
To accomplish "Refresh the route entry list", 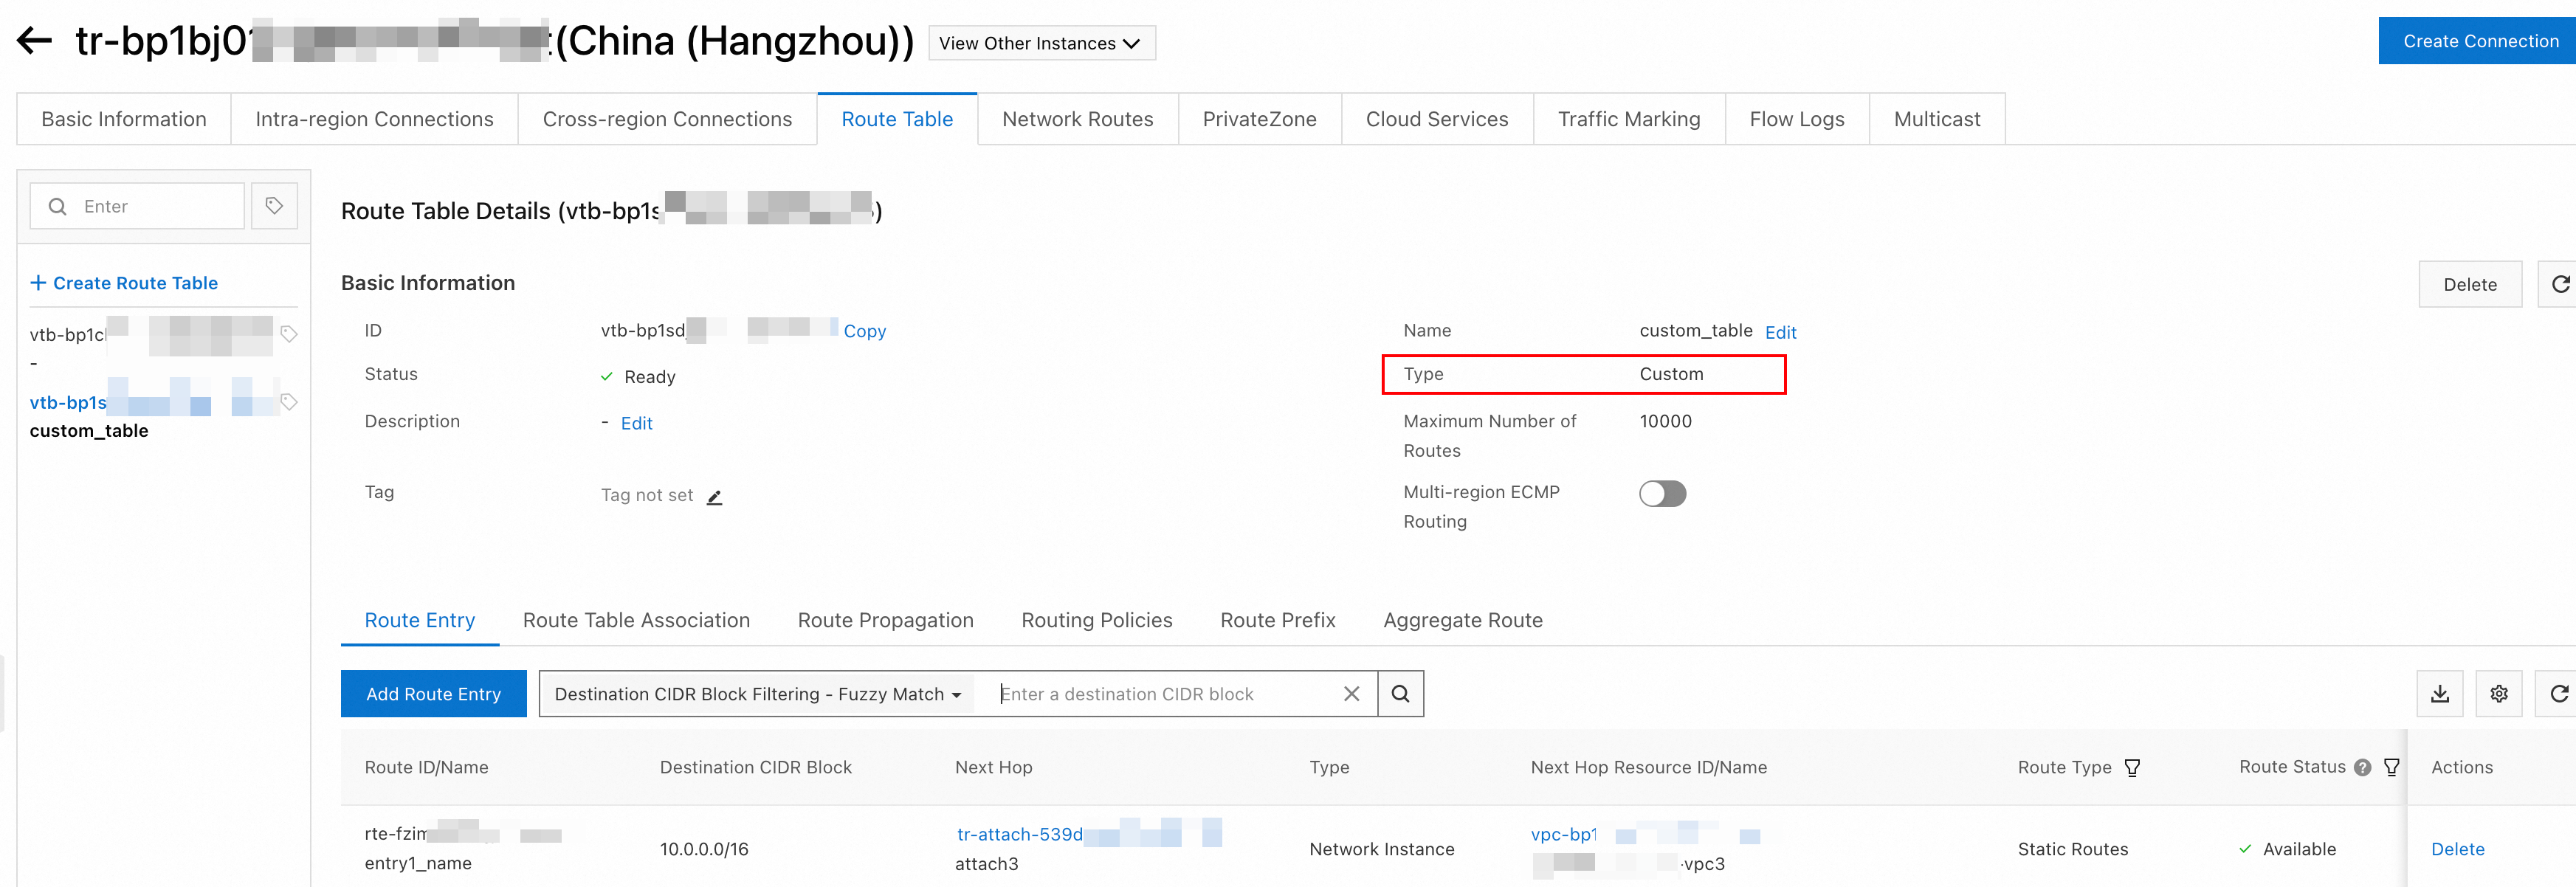I will [x=2558, y=694].
